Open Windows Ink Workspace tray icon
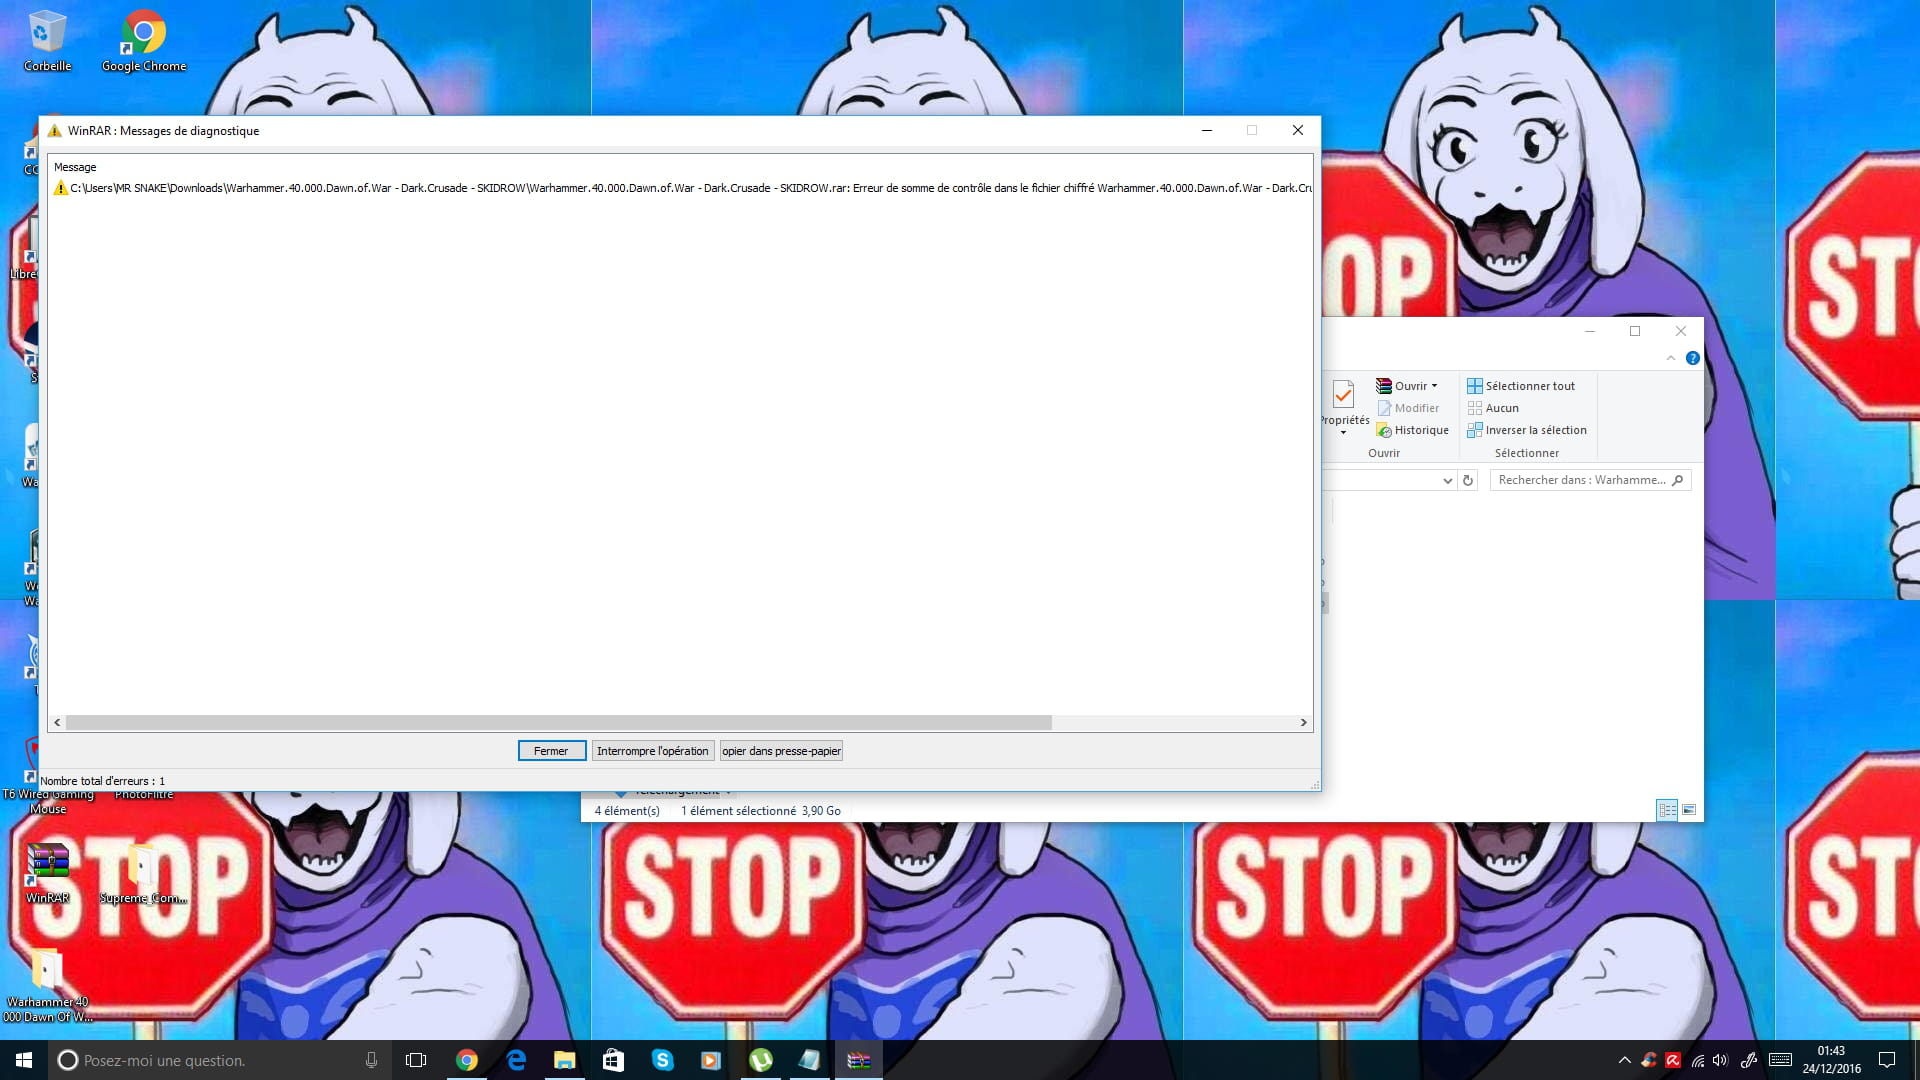 [x=1749, y=1060]
